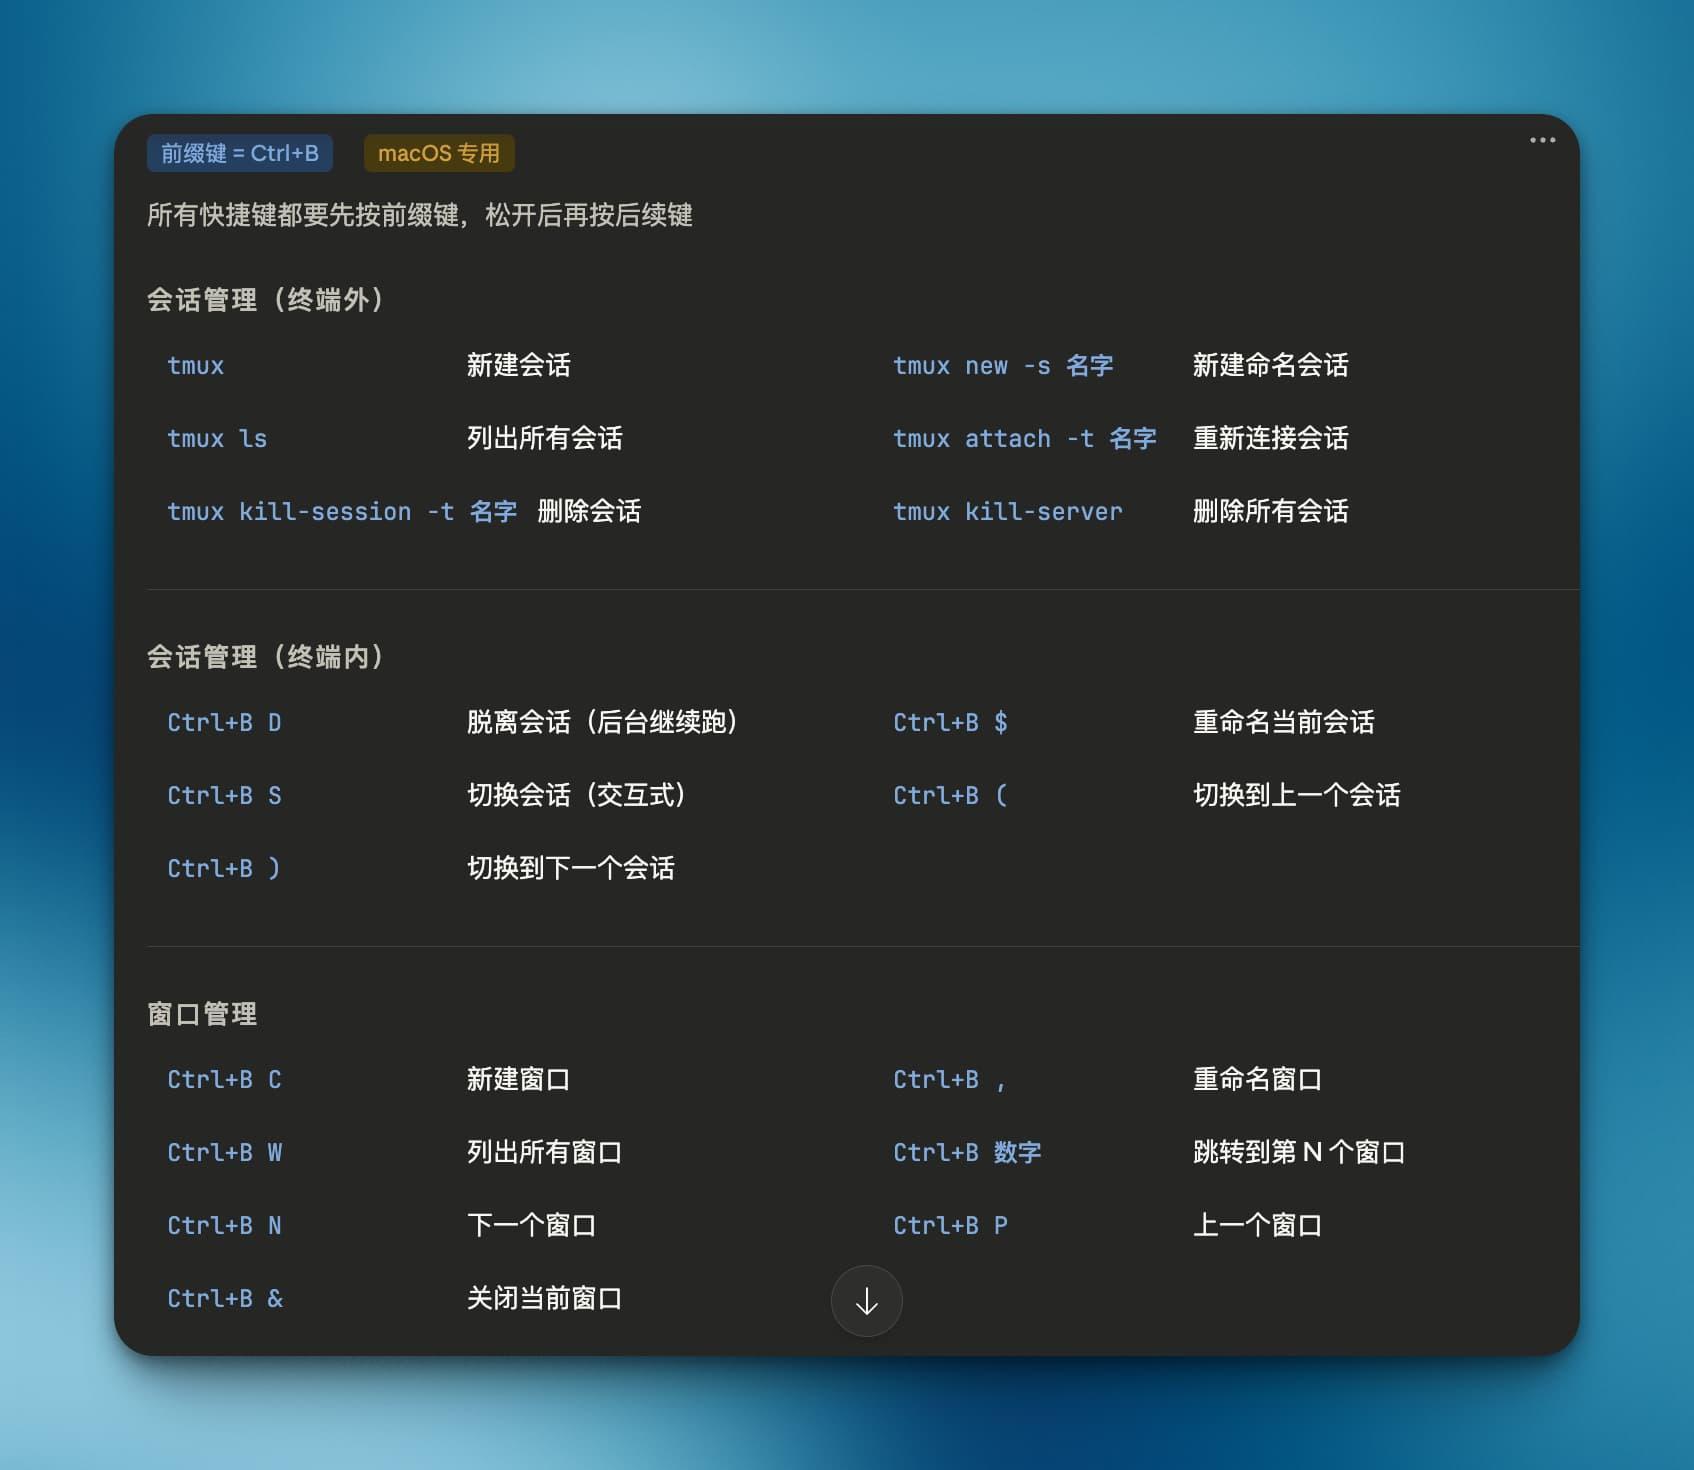Image resolution: width=1694 pixels, height=1470 pixels.
Task: Select the 'tmux kill-server' command text
Action: (1007, 512)
